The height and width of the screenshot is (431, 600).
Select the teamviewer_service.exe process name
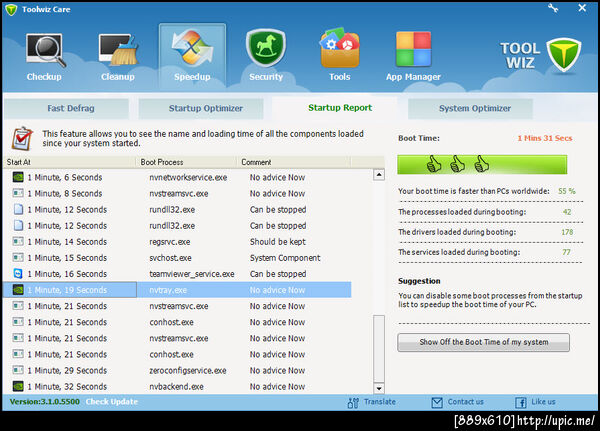(192, 274)
